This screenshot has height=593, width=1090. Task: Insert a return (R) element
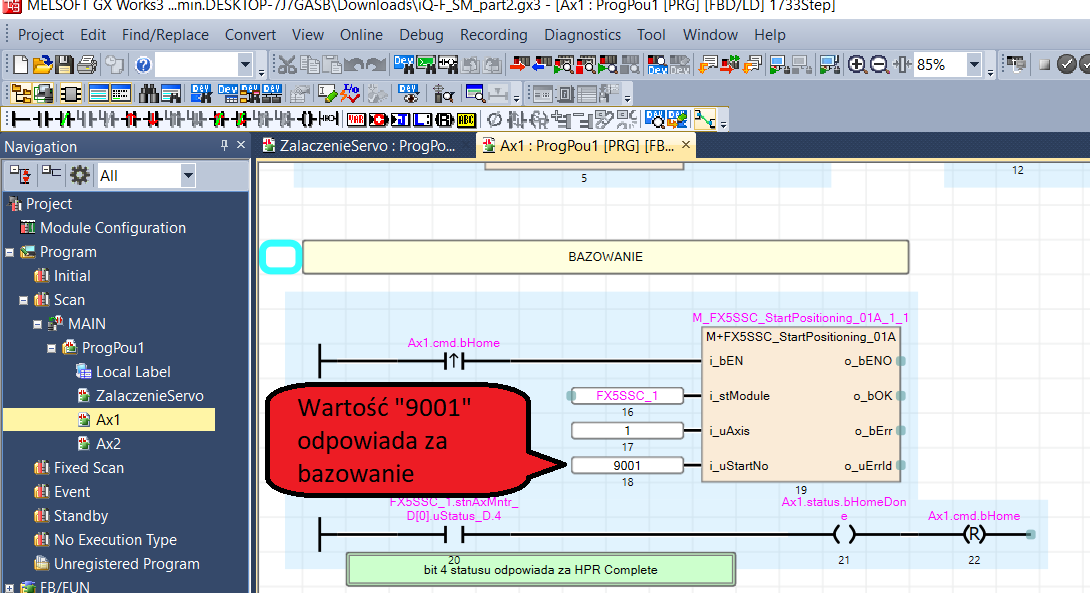click(x=445, y=120)
